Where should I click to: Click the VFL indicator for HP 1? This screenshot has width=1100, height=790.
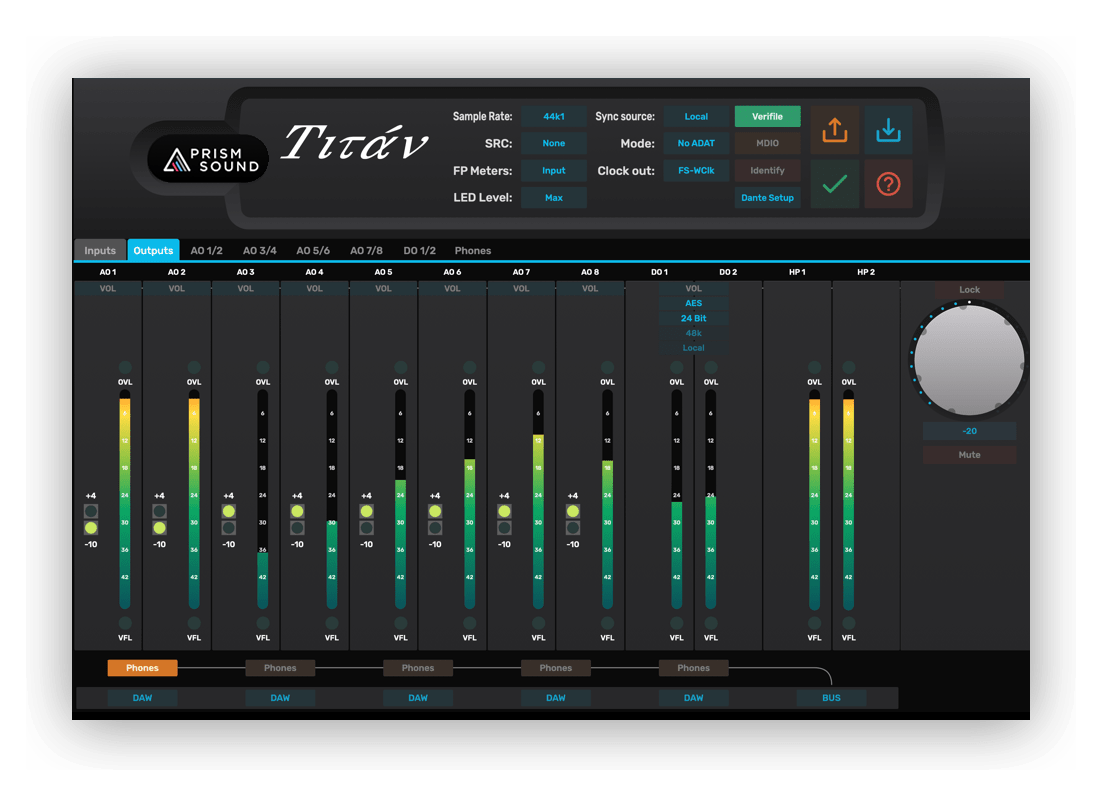click(814, 623)
